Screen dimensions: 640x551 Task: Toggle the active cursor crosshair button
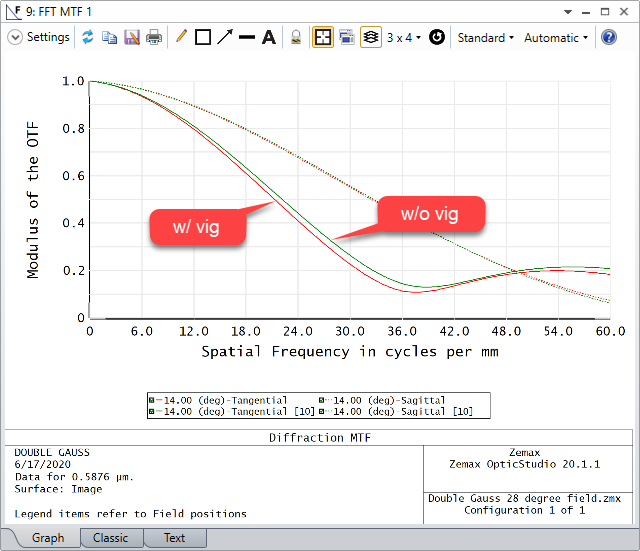coord(323,38)
